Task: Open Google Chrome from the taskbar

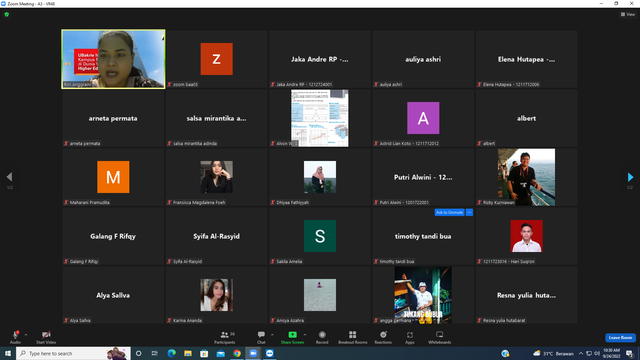Action: pos(237,353)
